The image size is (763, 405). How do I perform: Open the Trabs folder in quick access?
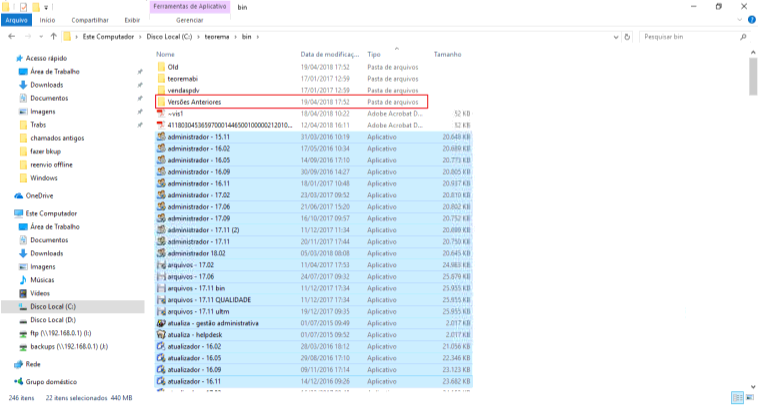[x=38, y=125]
